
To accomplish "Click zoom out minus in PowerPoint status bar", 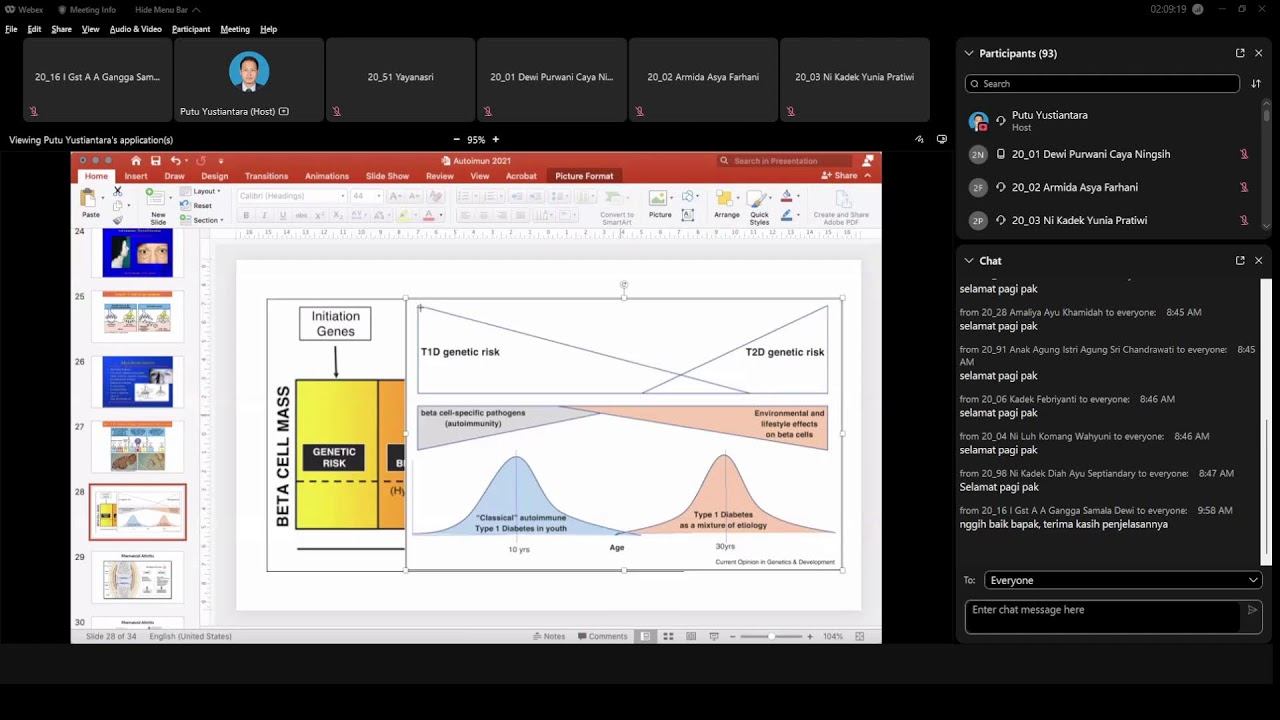I will click(733, 636).
